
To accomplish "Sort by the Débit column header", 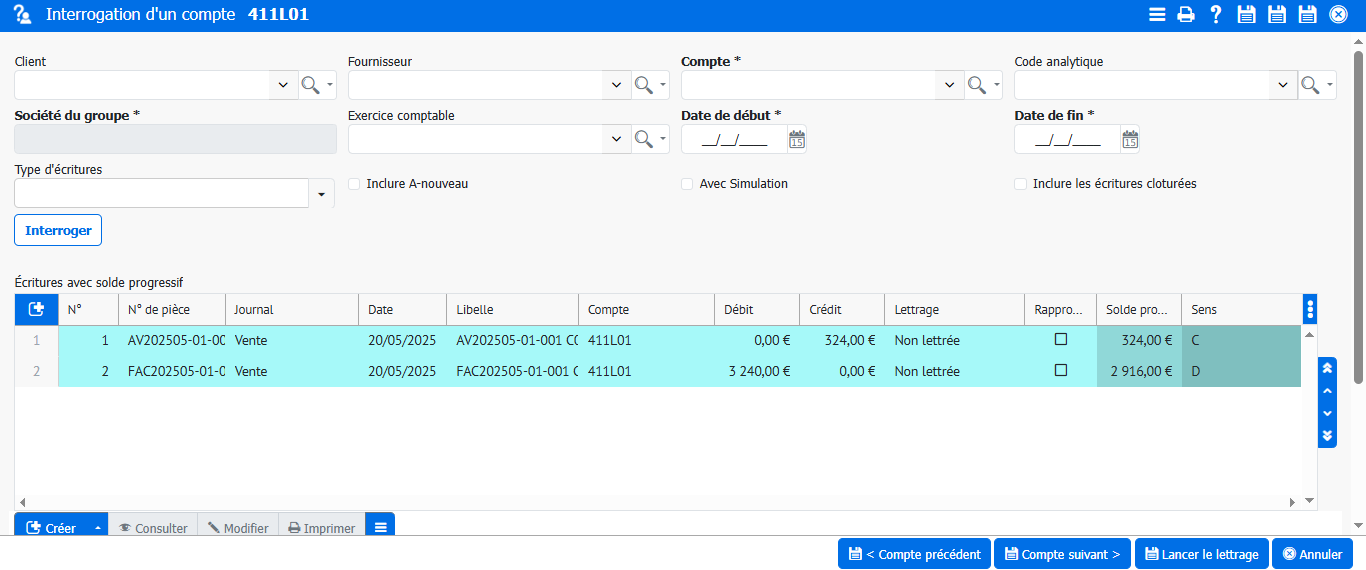I will click(x=756, y=310).
